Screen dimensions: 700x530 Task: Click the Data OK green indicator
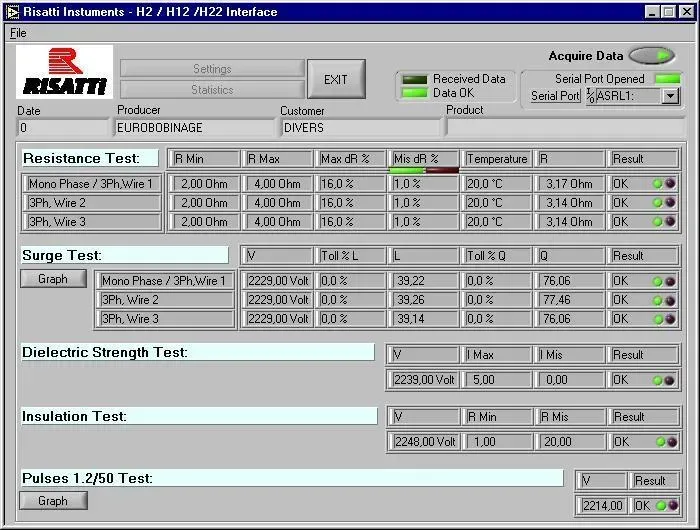(x=413, y=93)
